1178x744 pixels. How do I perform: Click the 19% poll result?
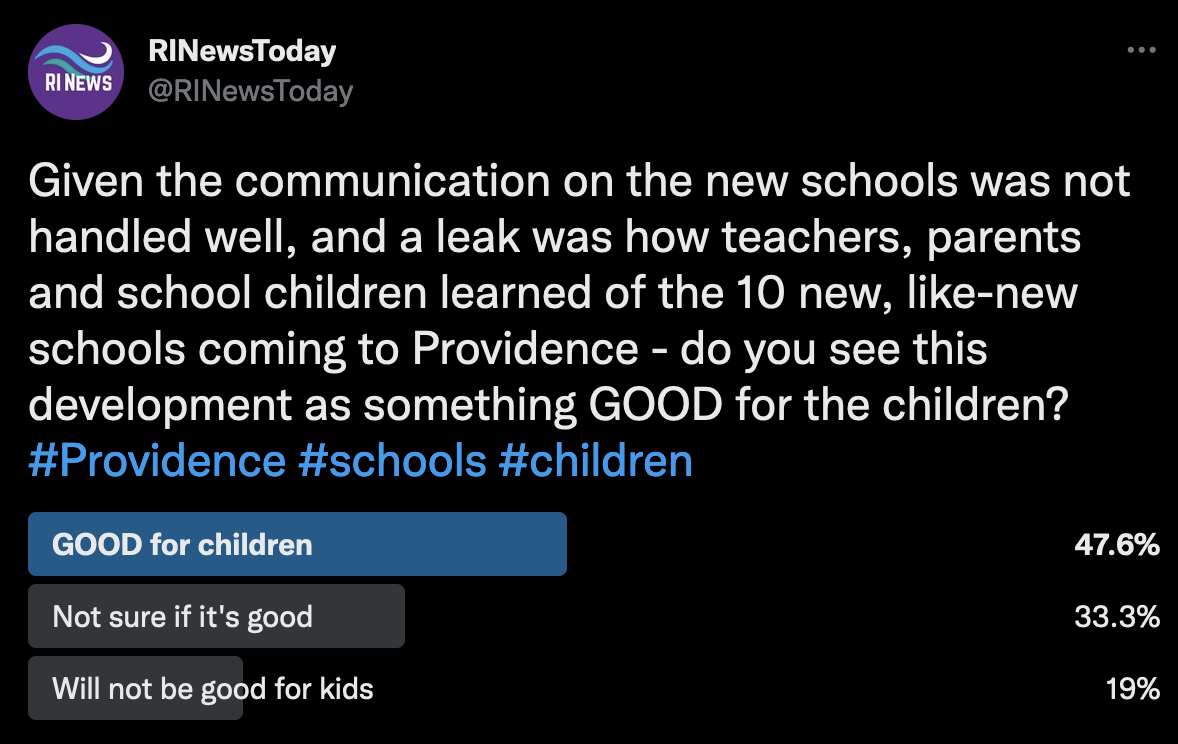click(x=1132, y=689)
